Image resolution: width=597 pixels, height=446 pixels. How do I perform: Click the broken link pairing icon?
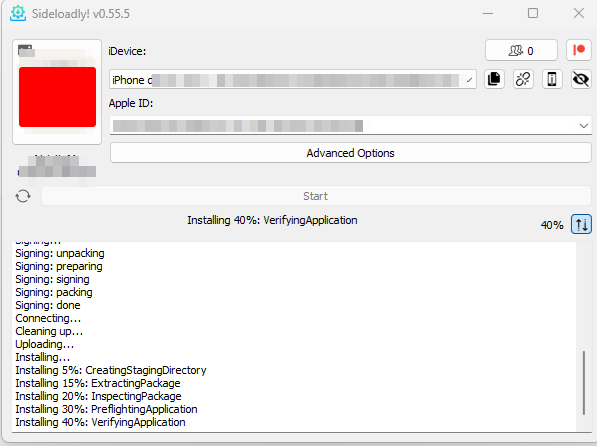(x=523, y=79)
